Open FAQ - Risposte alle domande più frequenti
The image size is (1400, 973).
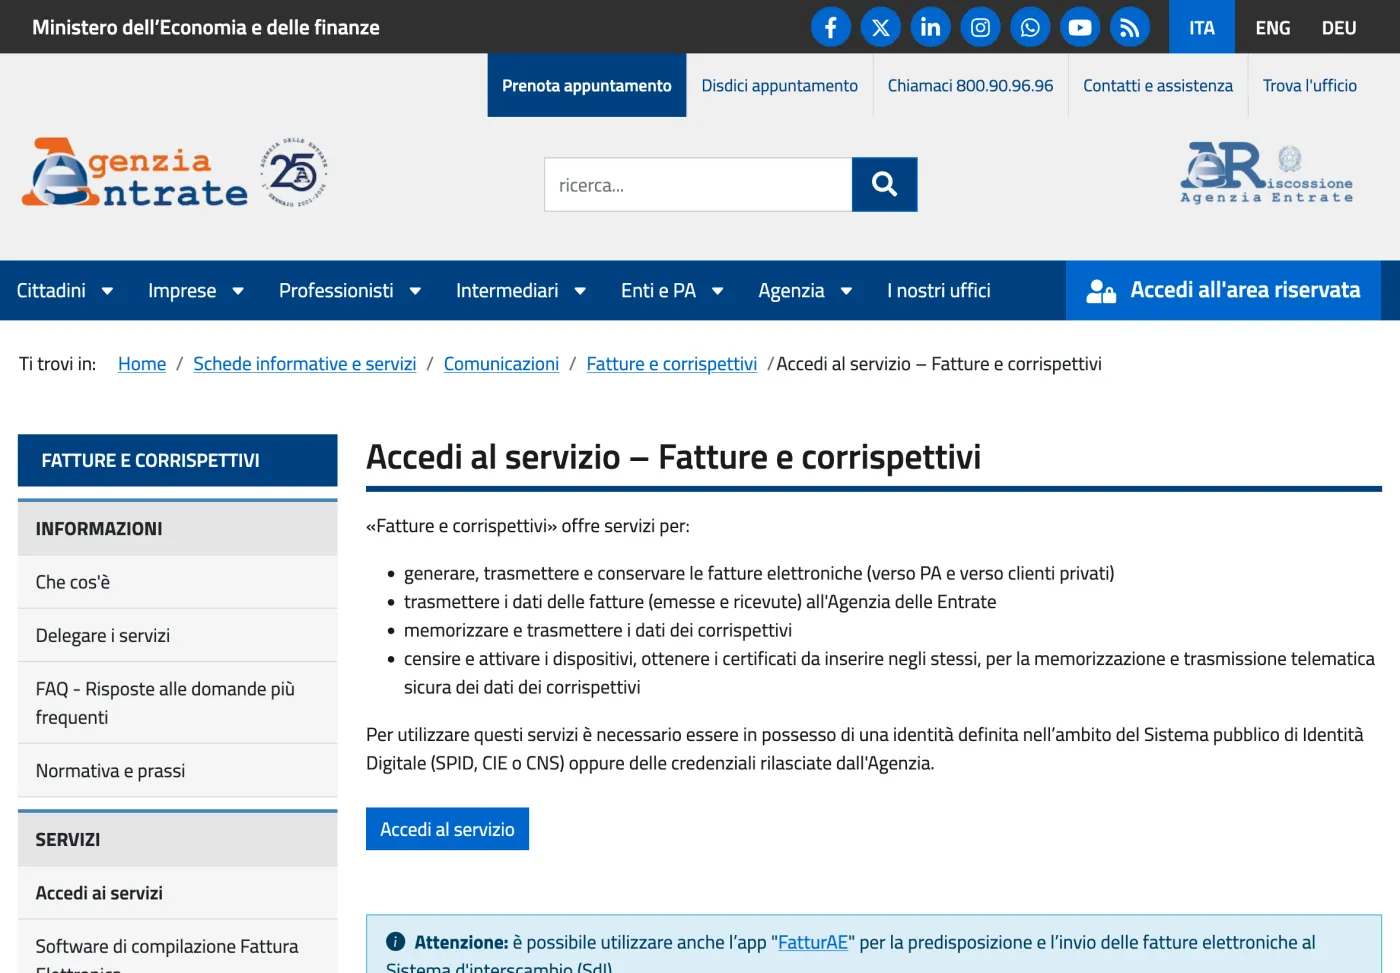(178, 703)
